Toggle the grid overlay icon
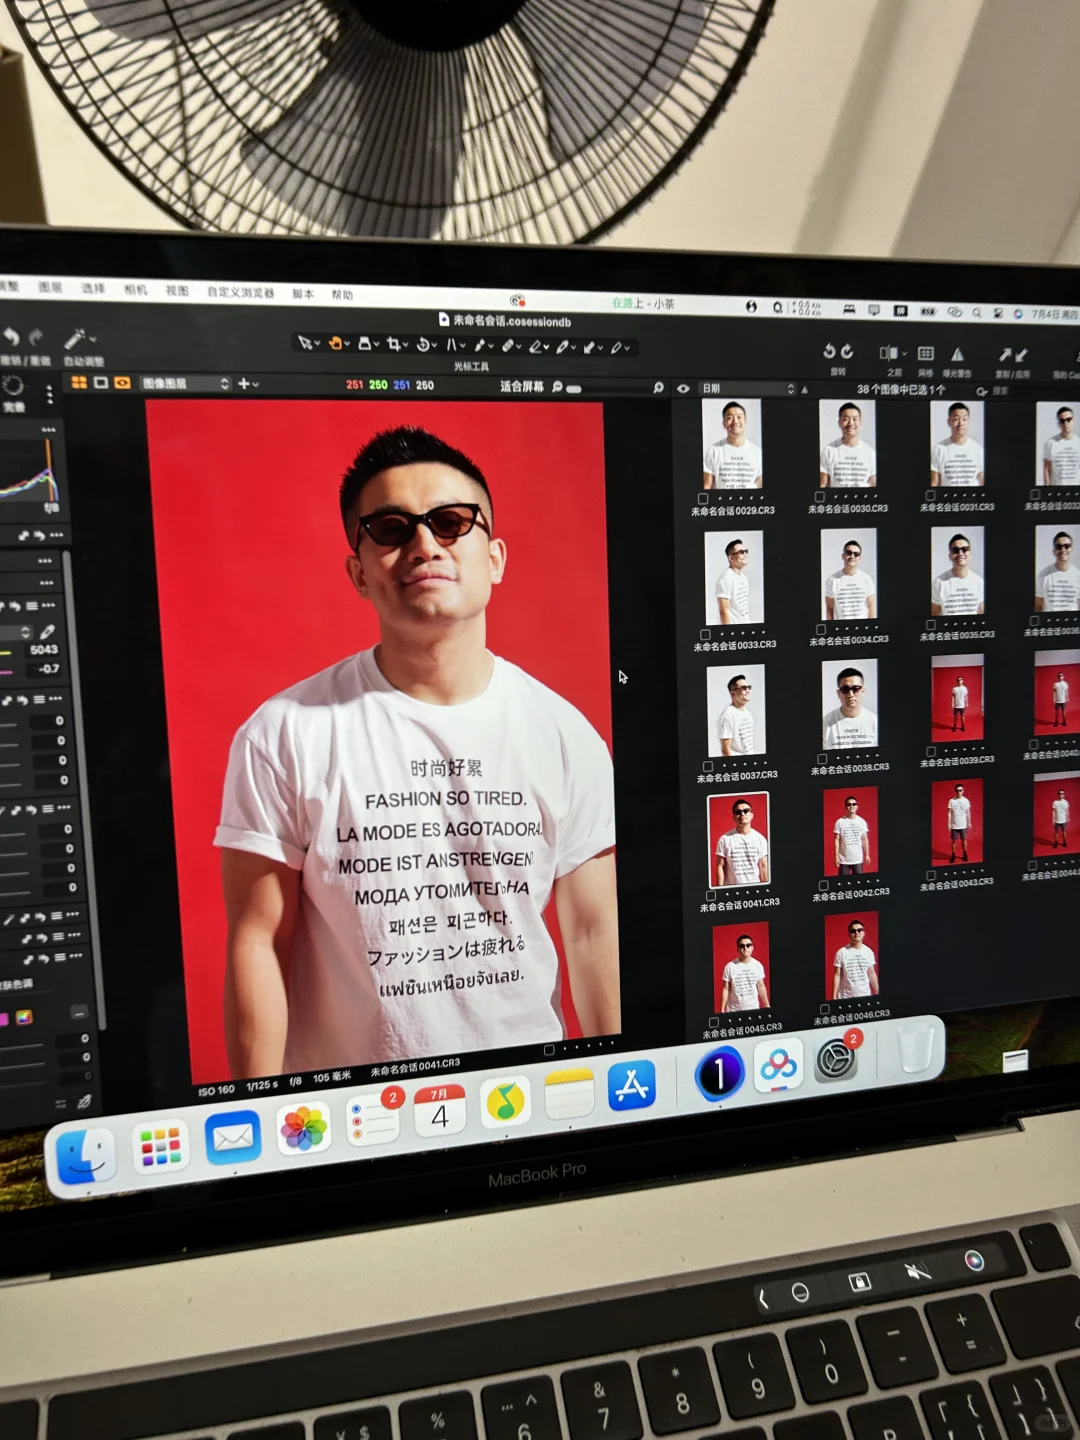Viewport: 1080px width, 1440px height. pos(926,353)
